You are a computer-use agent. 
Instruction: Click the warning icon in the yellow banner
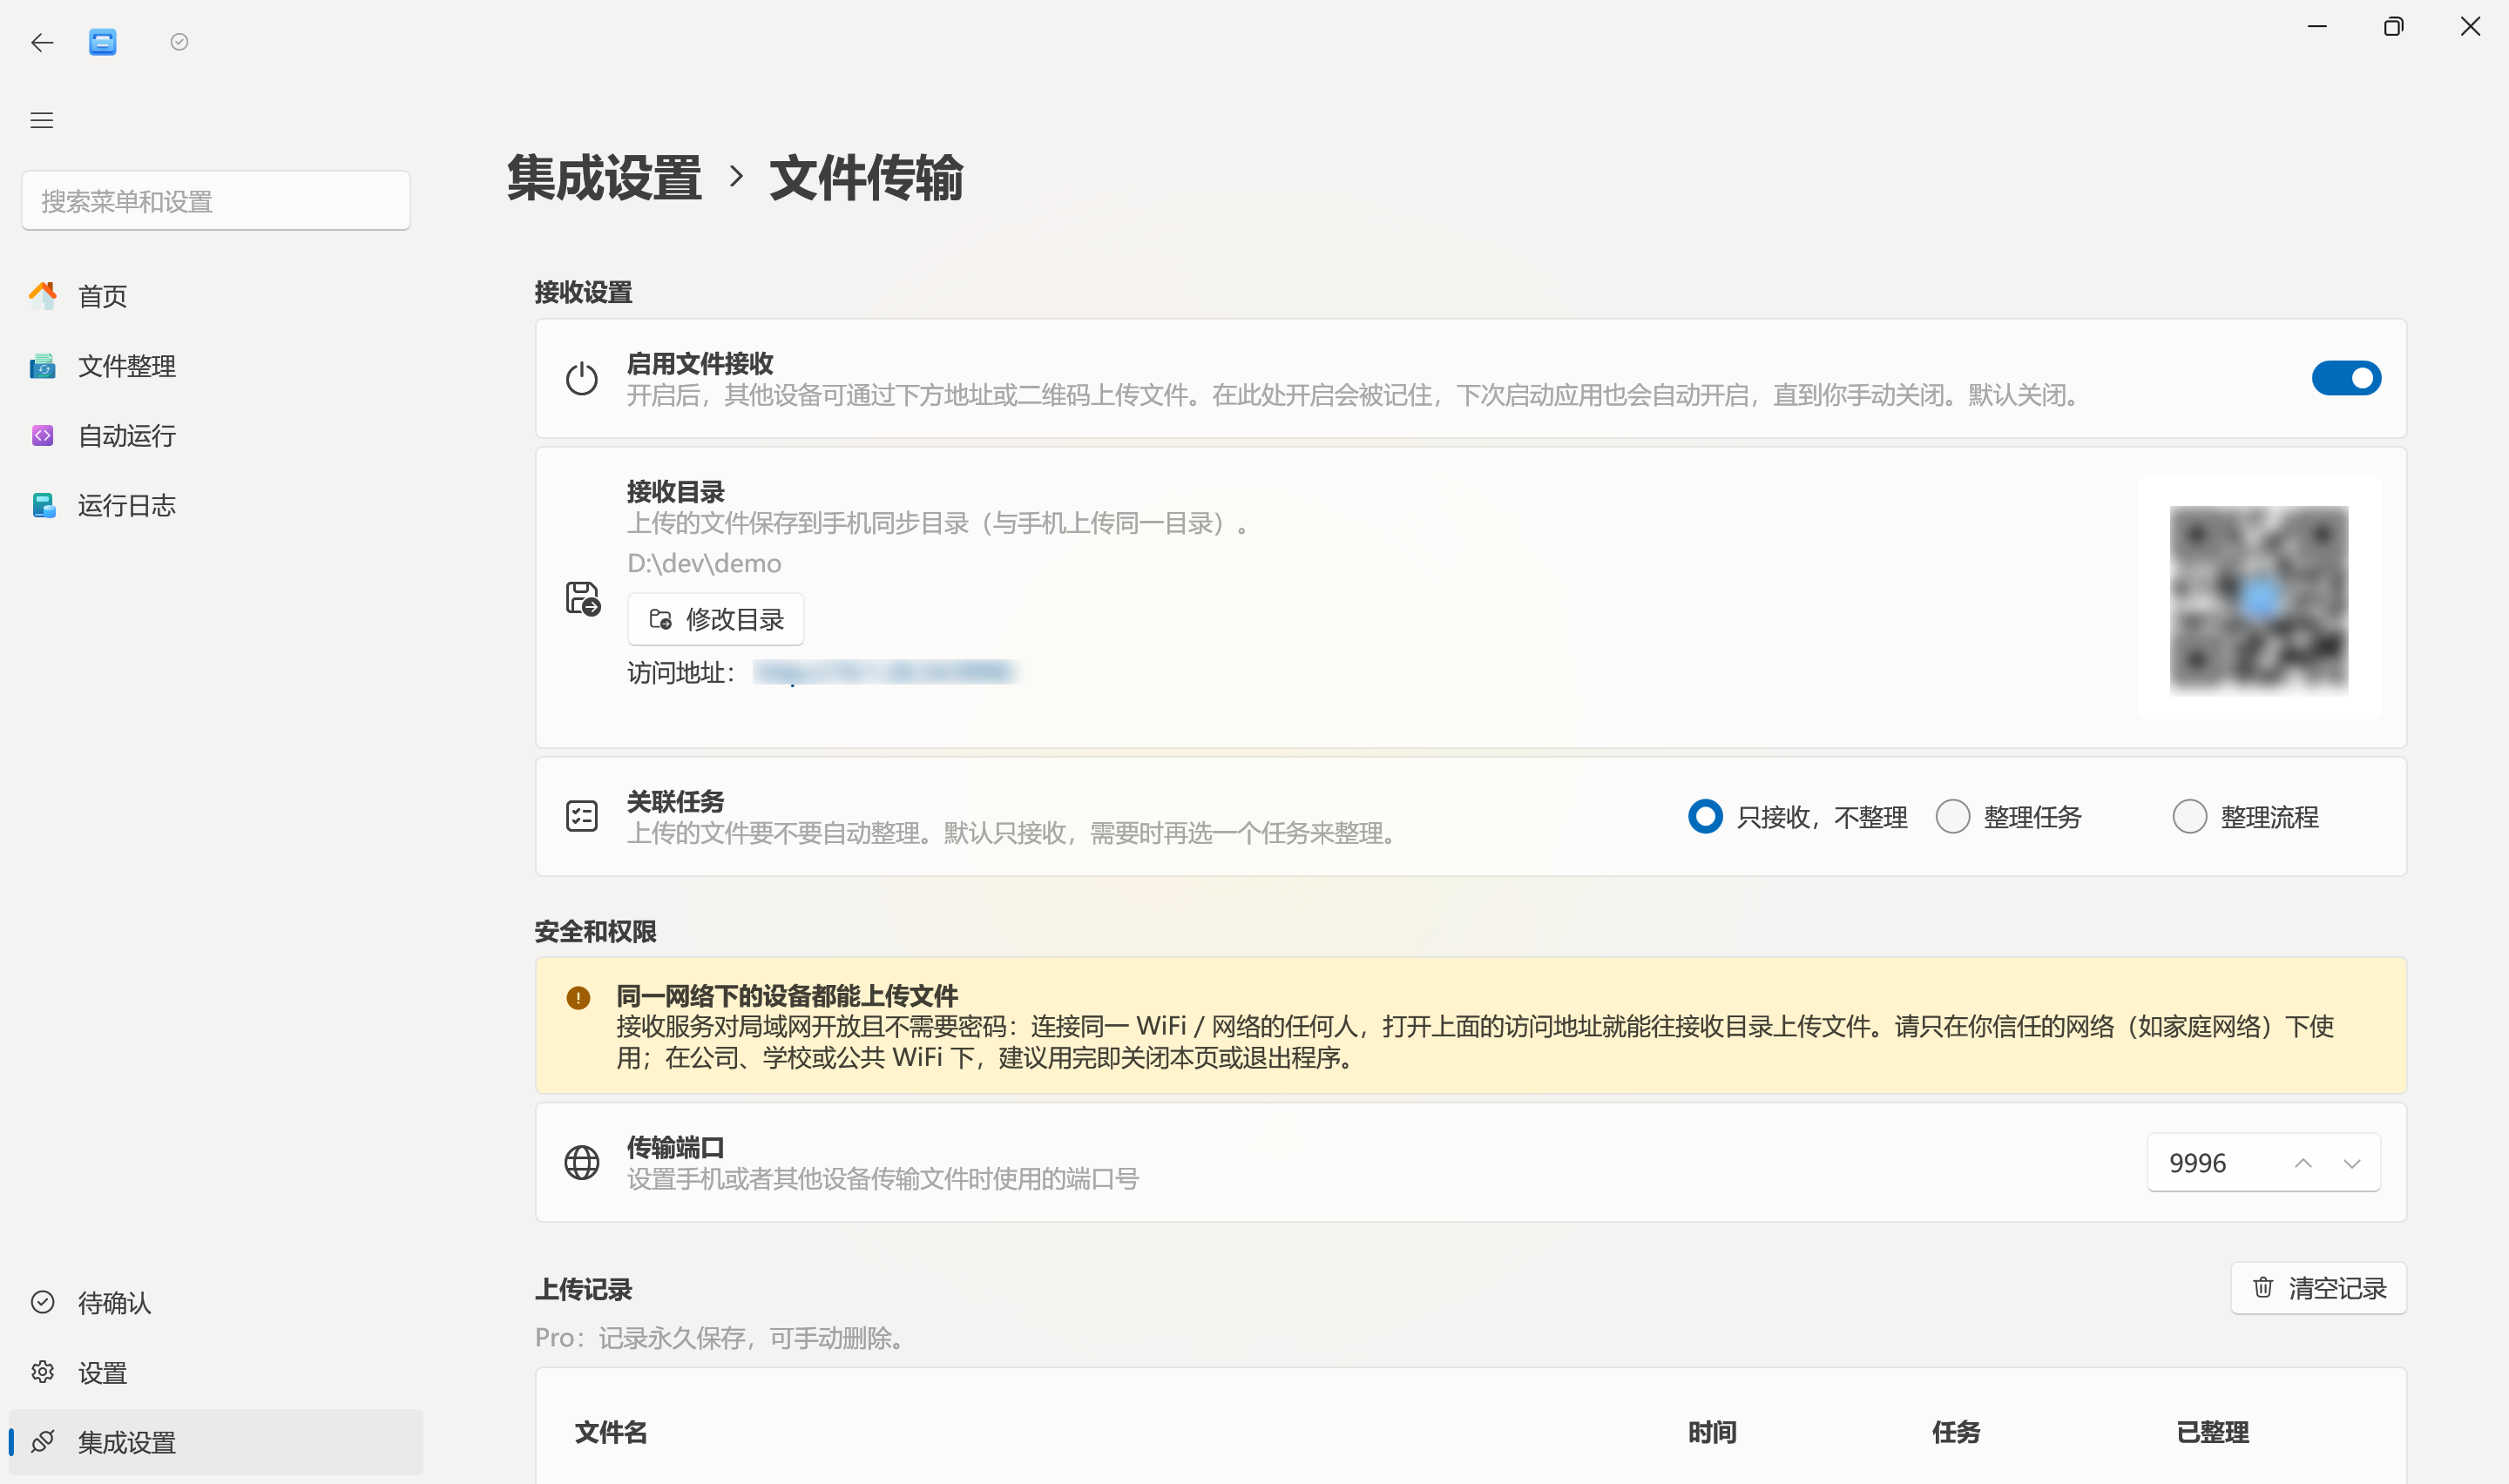click(x=578, y=997)
